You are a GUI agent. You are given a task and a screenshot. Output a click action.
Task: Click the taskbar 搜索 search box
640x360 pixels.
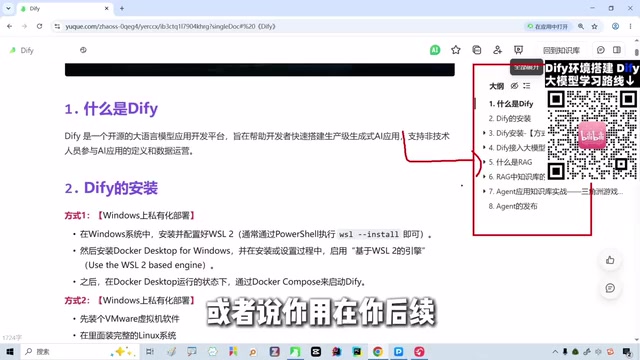point(80,351)
